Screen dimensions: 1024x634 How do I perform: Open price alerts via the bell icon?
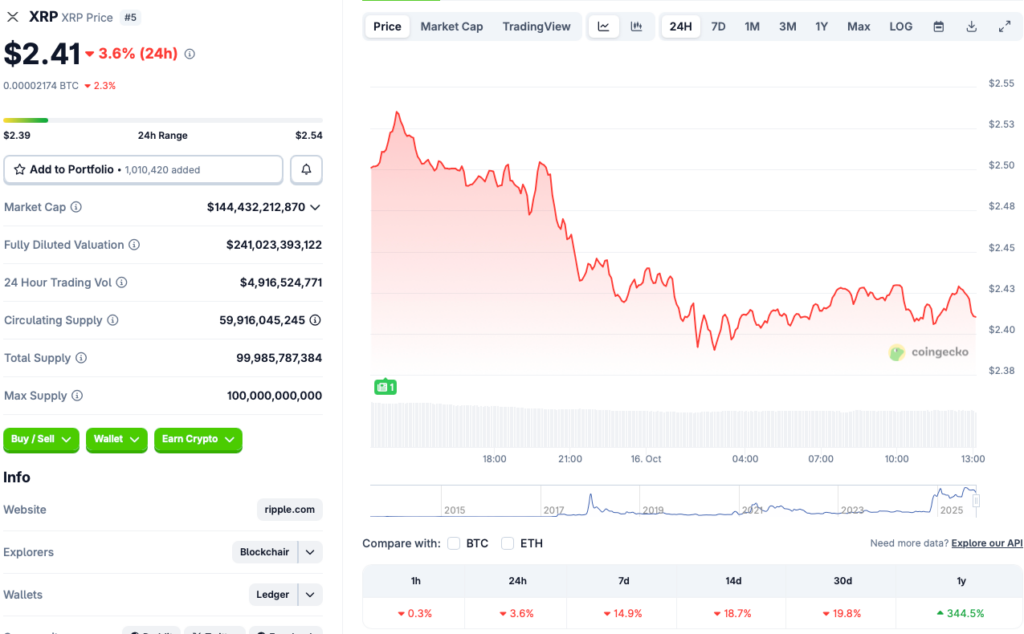coord(306,169)
